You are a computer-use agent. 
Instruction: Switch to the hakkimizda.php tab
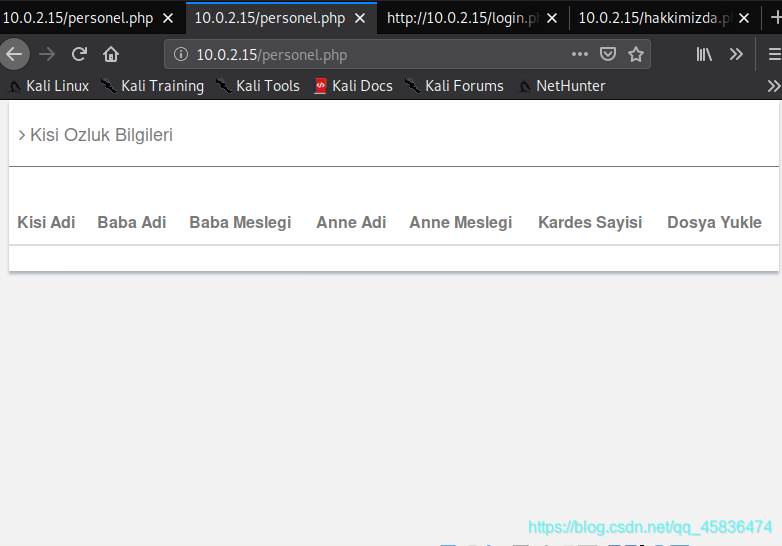coord(655,18)
